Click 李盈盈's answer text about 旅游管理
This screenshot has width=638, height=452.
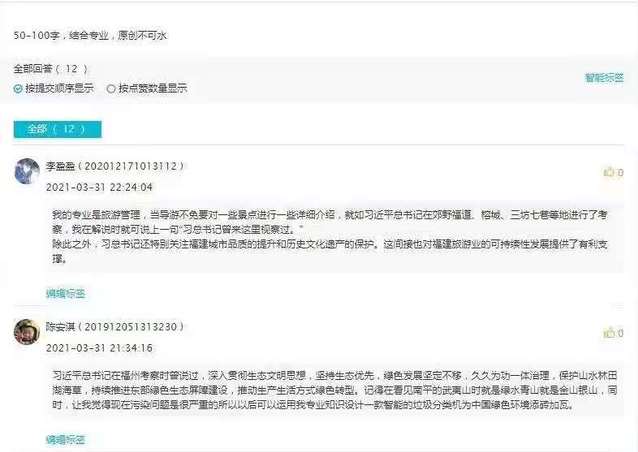click(x=330, y=237)
